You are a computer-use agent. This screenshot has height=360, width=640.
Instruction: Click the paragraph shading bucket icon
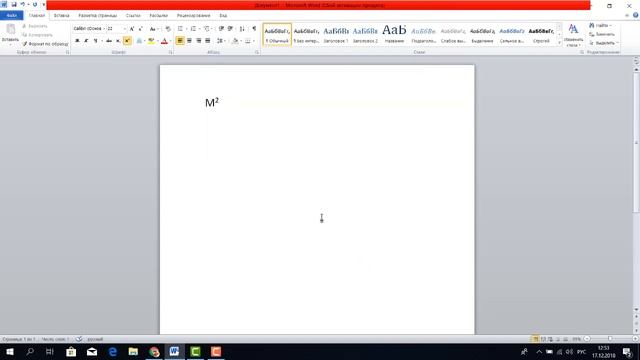(x=235, y=41)
